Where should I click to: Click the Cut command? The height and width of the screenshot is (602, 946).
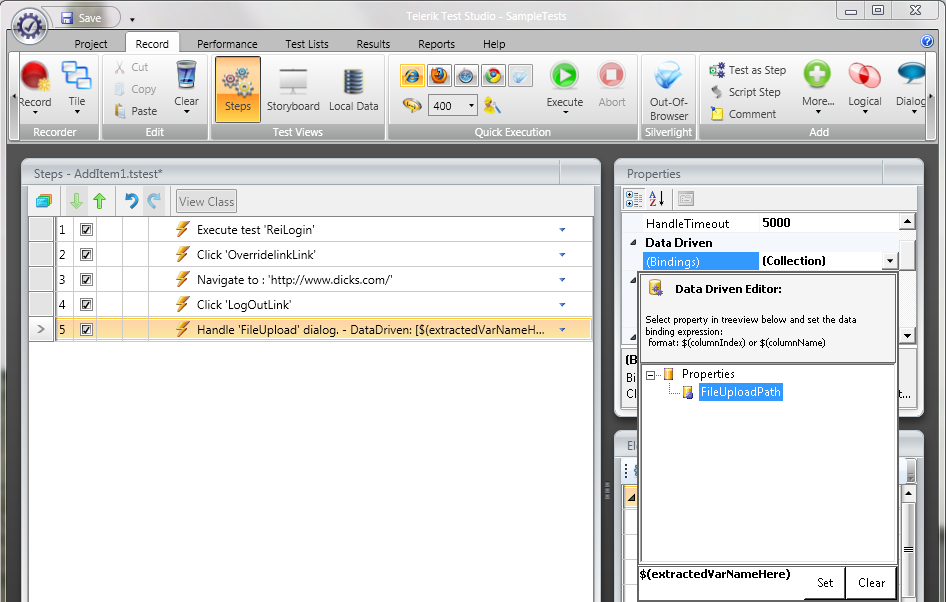click(132, 67)
